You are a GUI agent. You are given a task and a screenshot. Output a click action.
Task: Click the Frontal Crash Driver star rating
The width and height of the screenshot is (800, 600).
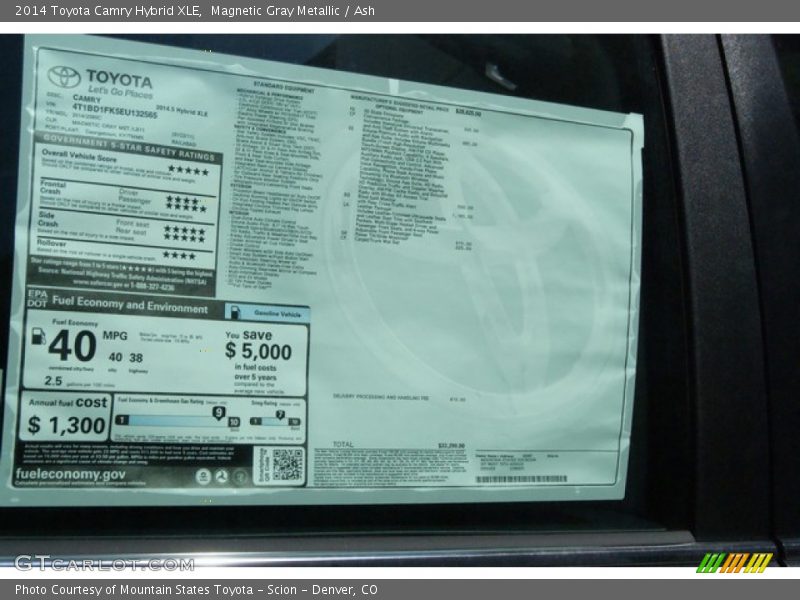(x=184, y=200)
